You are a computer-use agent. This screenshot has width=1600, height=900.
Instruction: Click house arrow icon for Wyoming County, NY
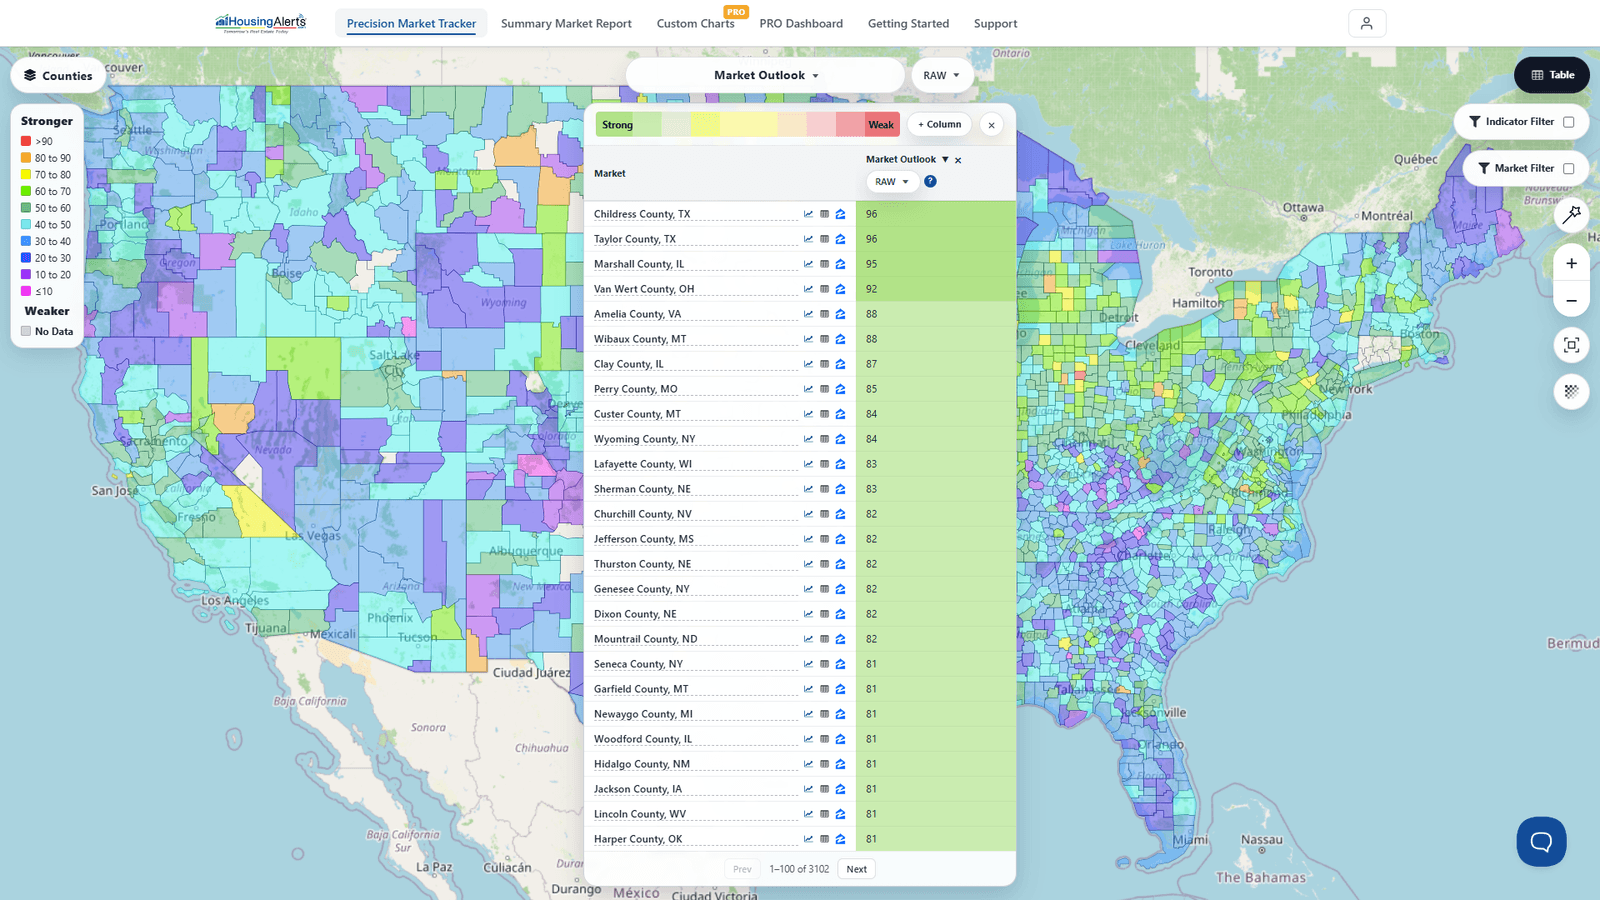841,439
